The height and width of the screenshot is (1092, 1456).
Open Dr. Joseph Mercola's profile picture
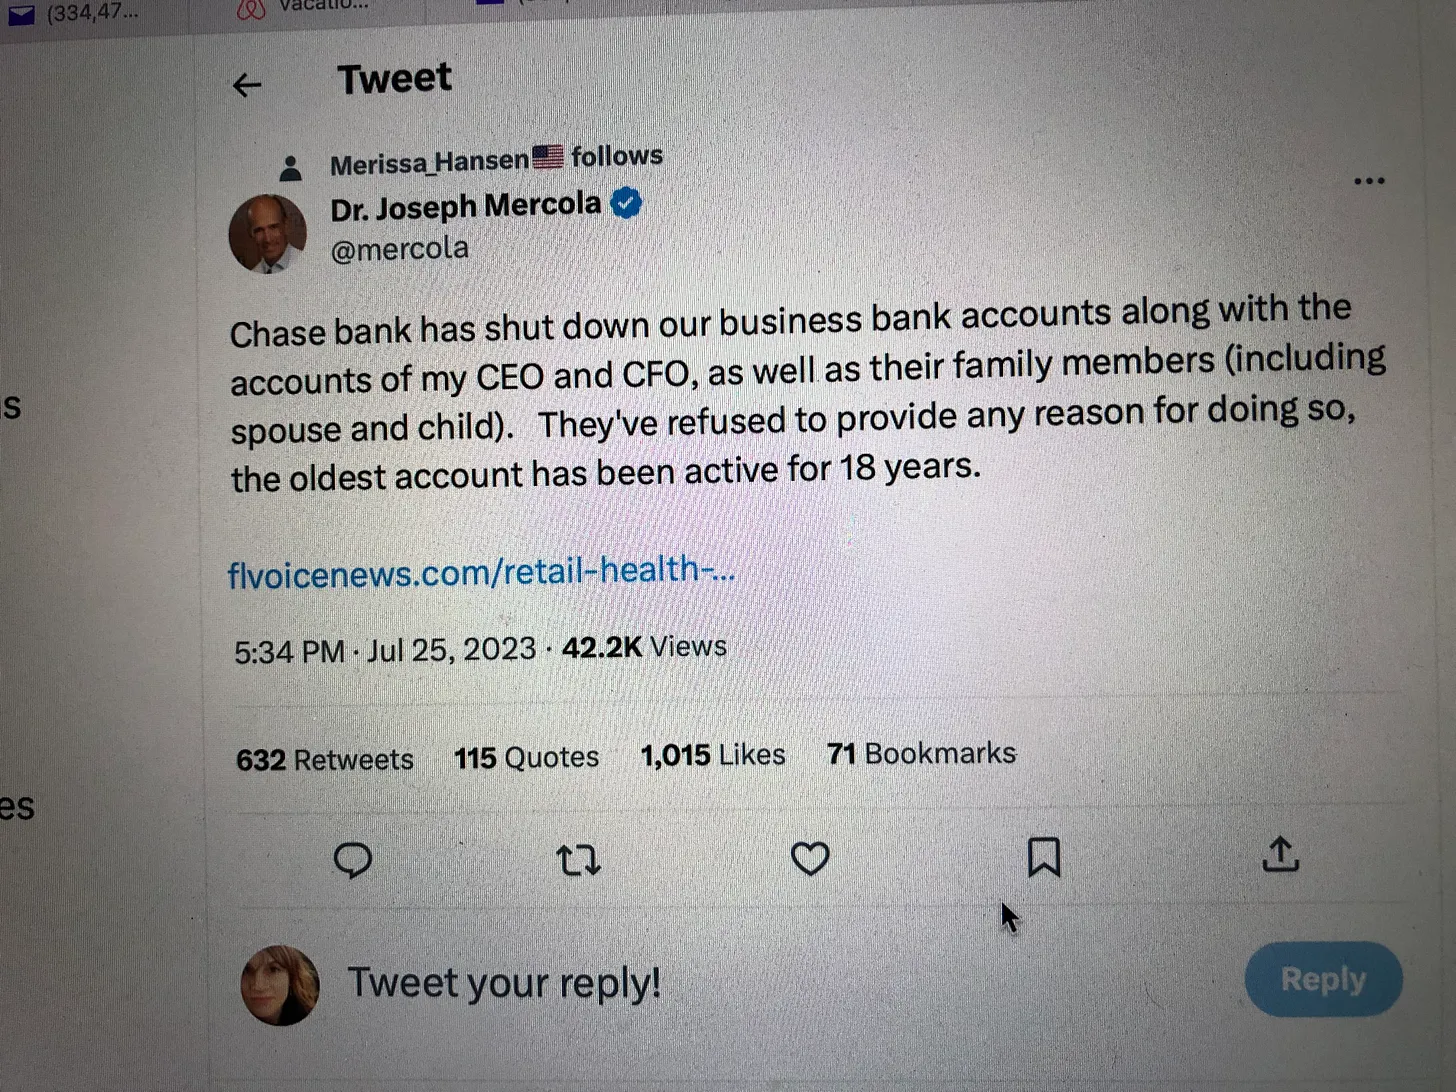click(267, 234)
